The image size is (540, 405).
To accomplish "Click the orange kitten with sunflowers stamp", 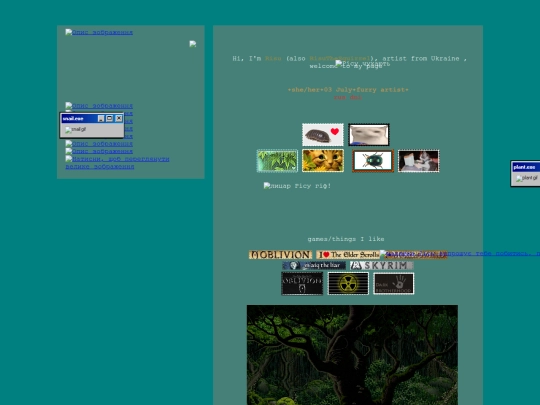I will [323, 161].
